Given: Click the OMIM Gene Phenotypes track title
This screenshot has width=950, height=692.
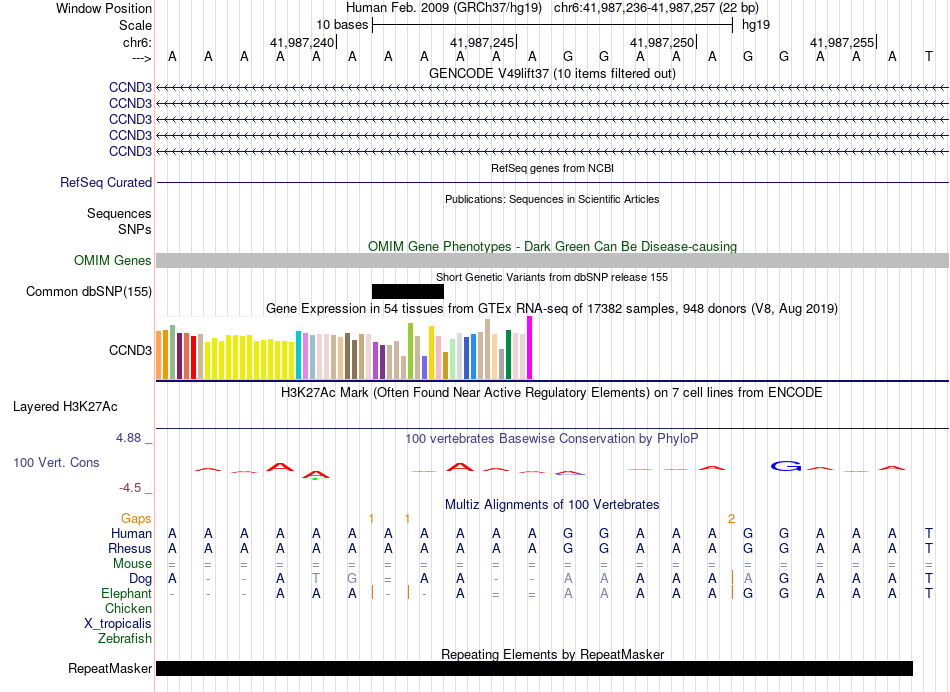Looking at the screenshot, I should [552, 247].
